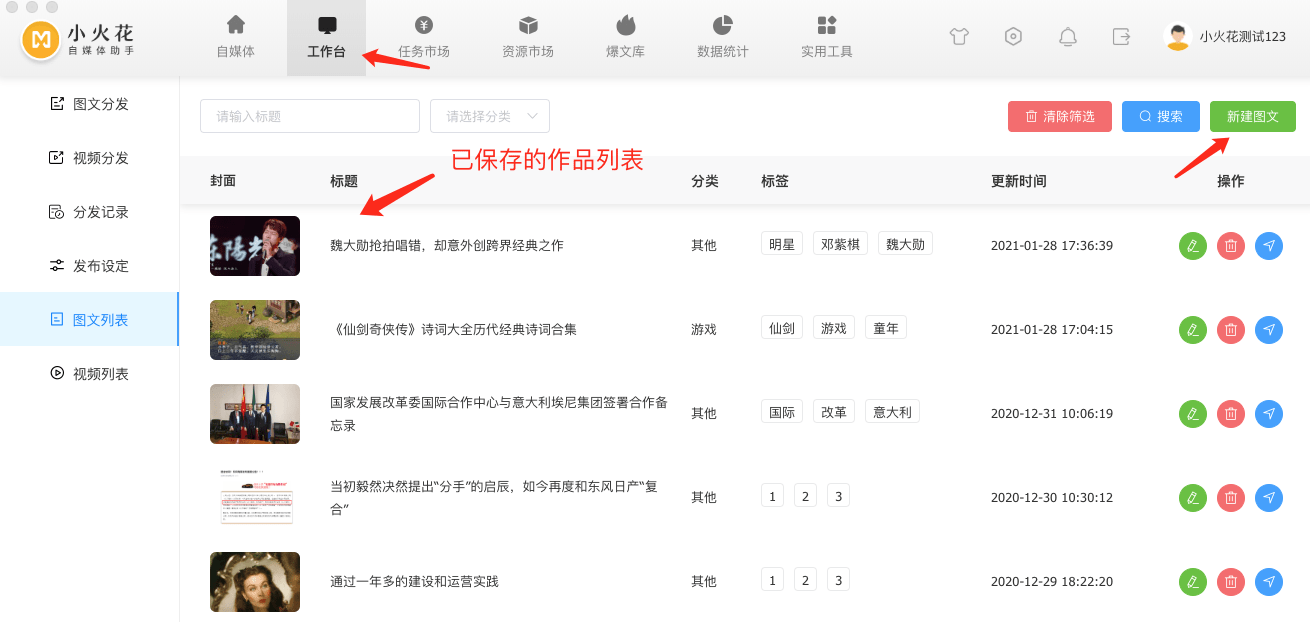Select 视频分发 in the sidebar
Viewport: 1310px width, 622px height.
click(89, 158)
